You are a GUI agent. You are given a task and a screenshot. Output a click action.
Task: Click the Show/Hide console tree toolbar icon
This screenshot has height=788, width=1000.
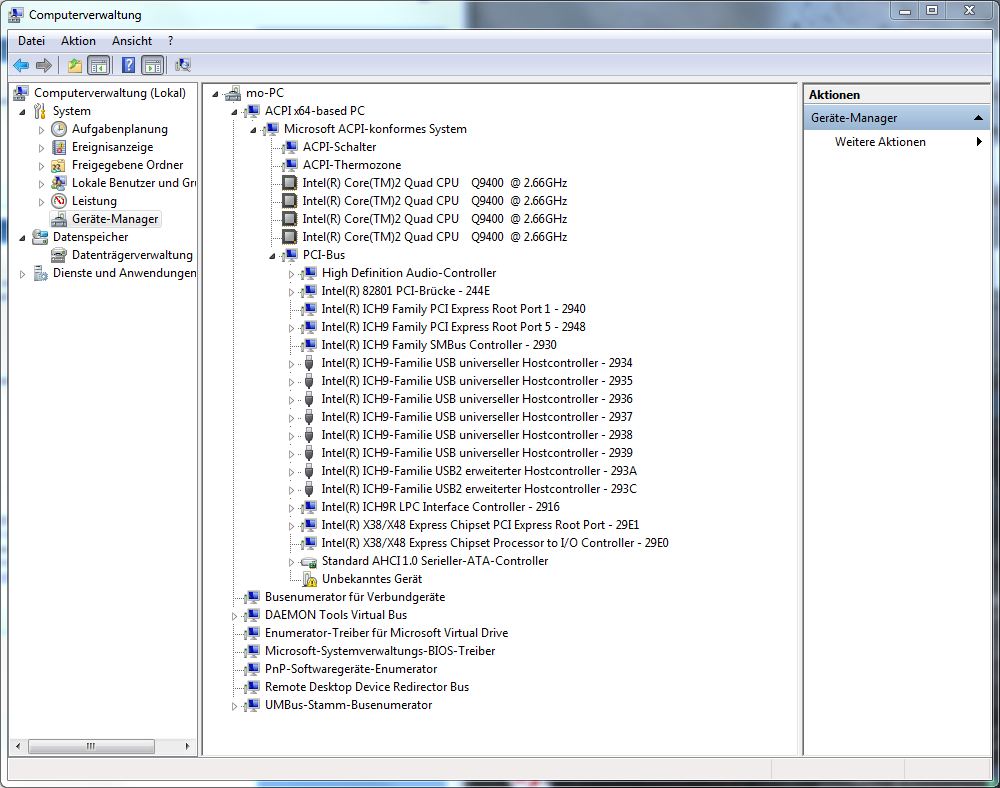coord(98,65)
